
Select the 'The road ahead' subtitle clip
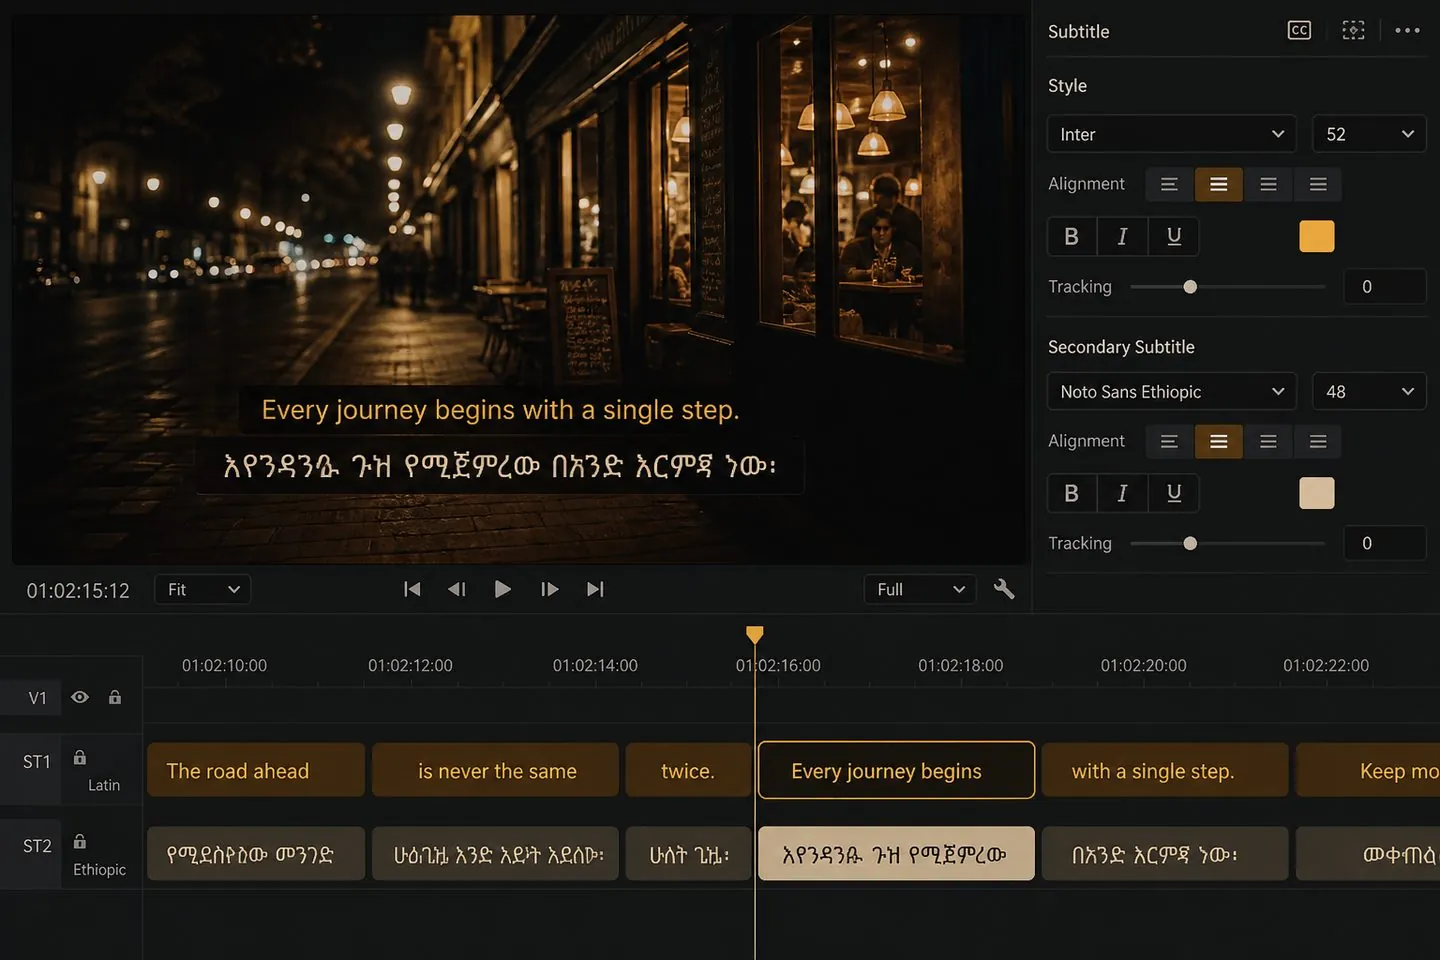tap(256, 770)
